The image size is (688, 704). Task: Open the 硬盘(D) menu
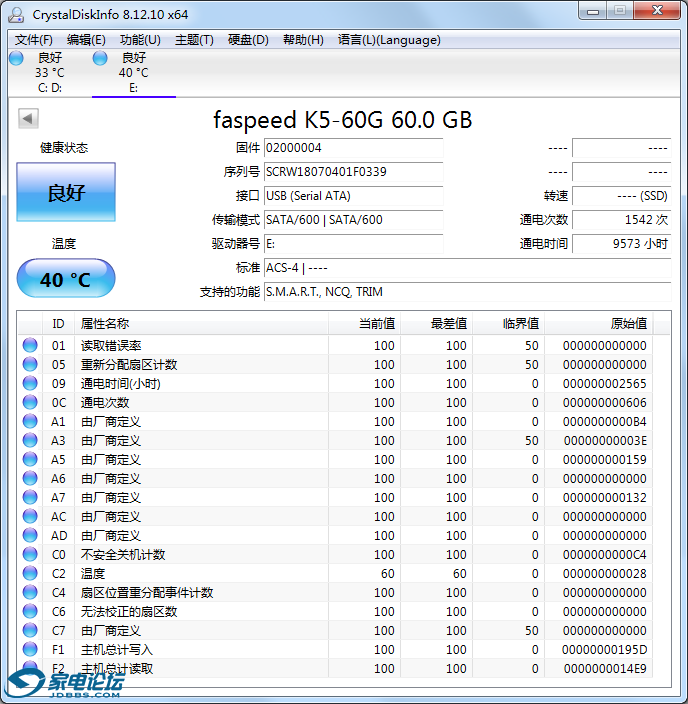click(x=248, y=40)
